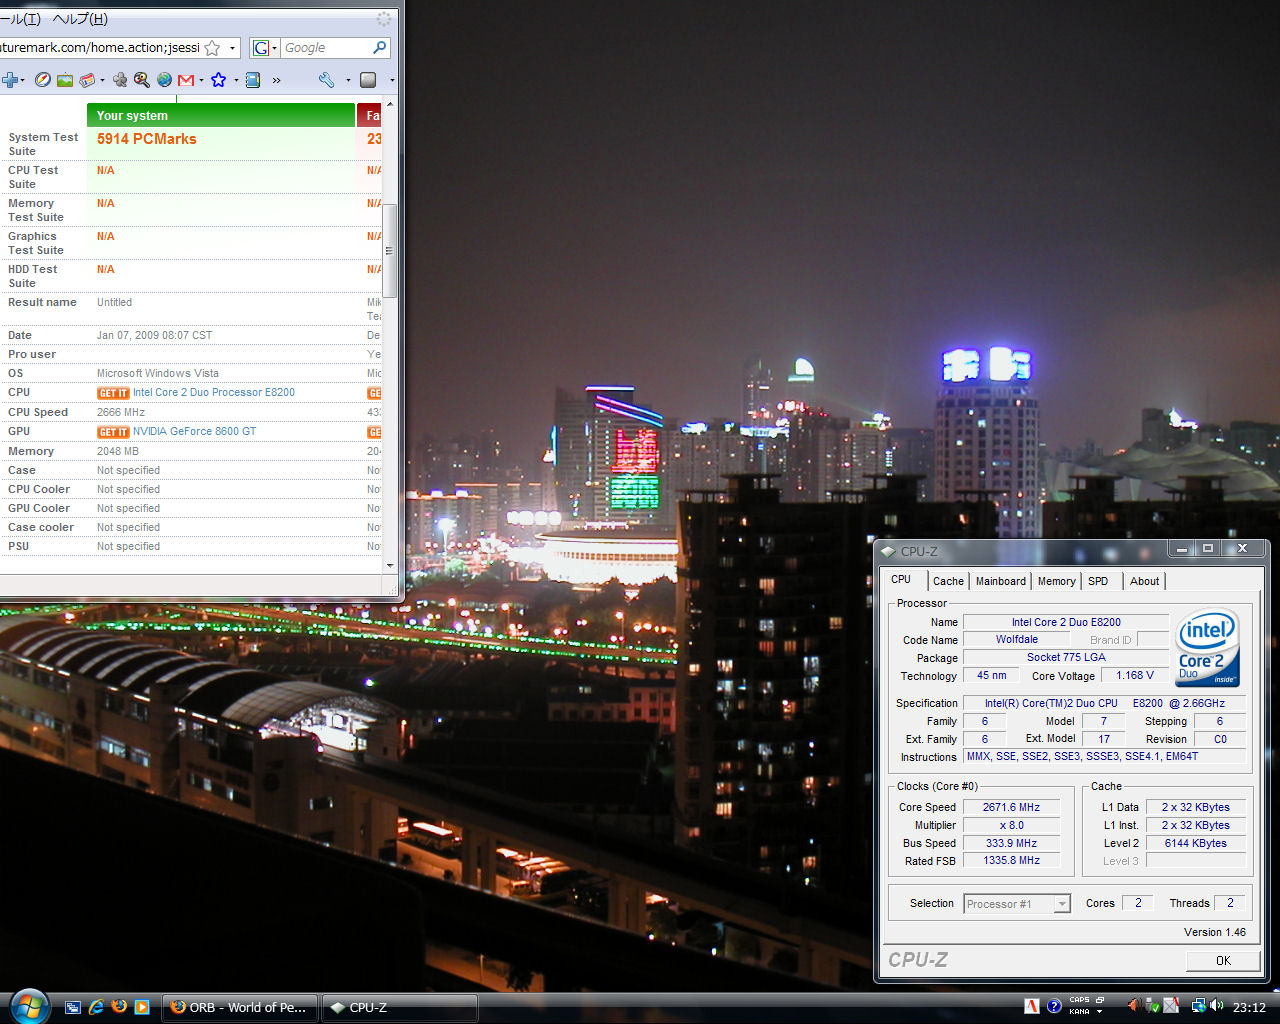Launch Firefox from the quick launch bar
This screenshot has width=1280, height=1024.
click(119, 1007)
